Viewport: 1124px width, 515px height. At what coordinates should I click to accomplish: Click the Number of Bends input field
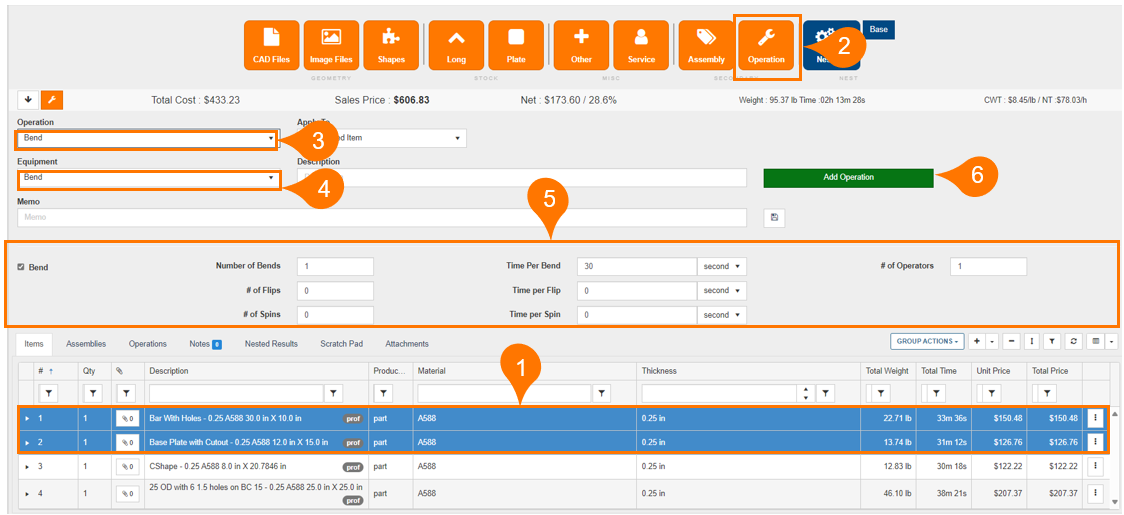334,267
